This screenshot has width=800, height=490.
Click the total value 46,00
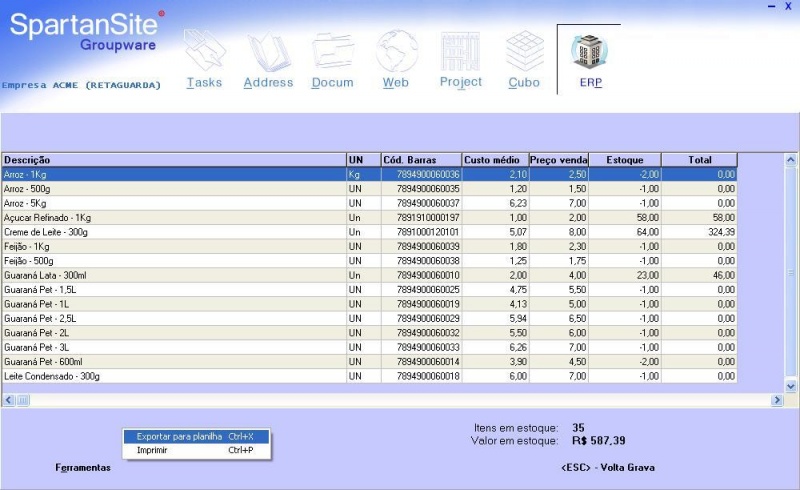coord(724,275)
